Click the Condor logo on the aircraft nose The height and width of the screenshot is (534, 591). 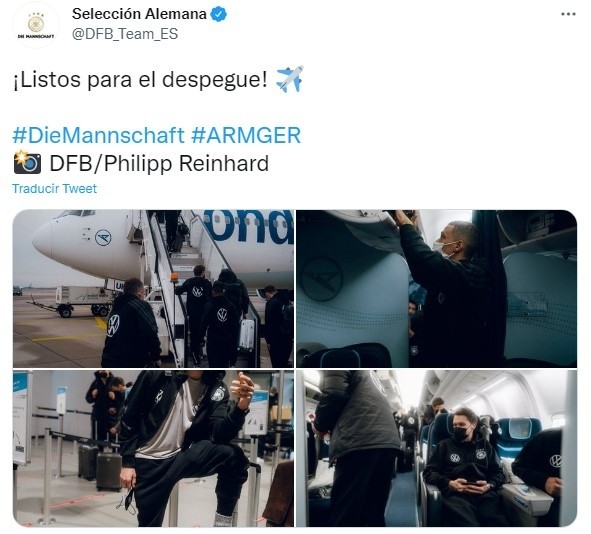point(103,238)
